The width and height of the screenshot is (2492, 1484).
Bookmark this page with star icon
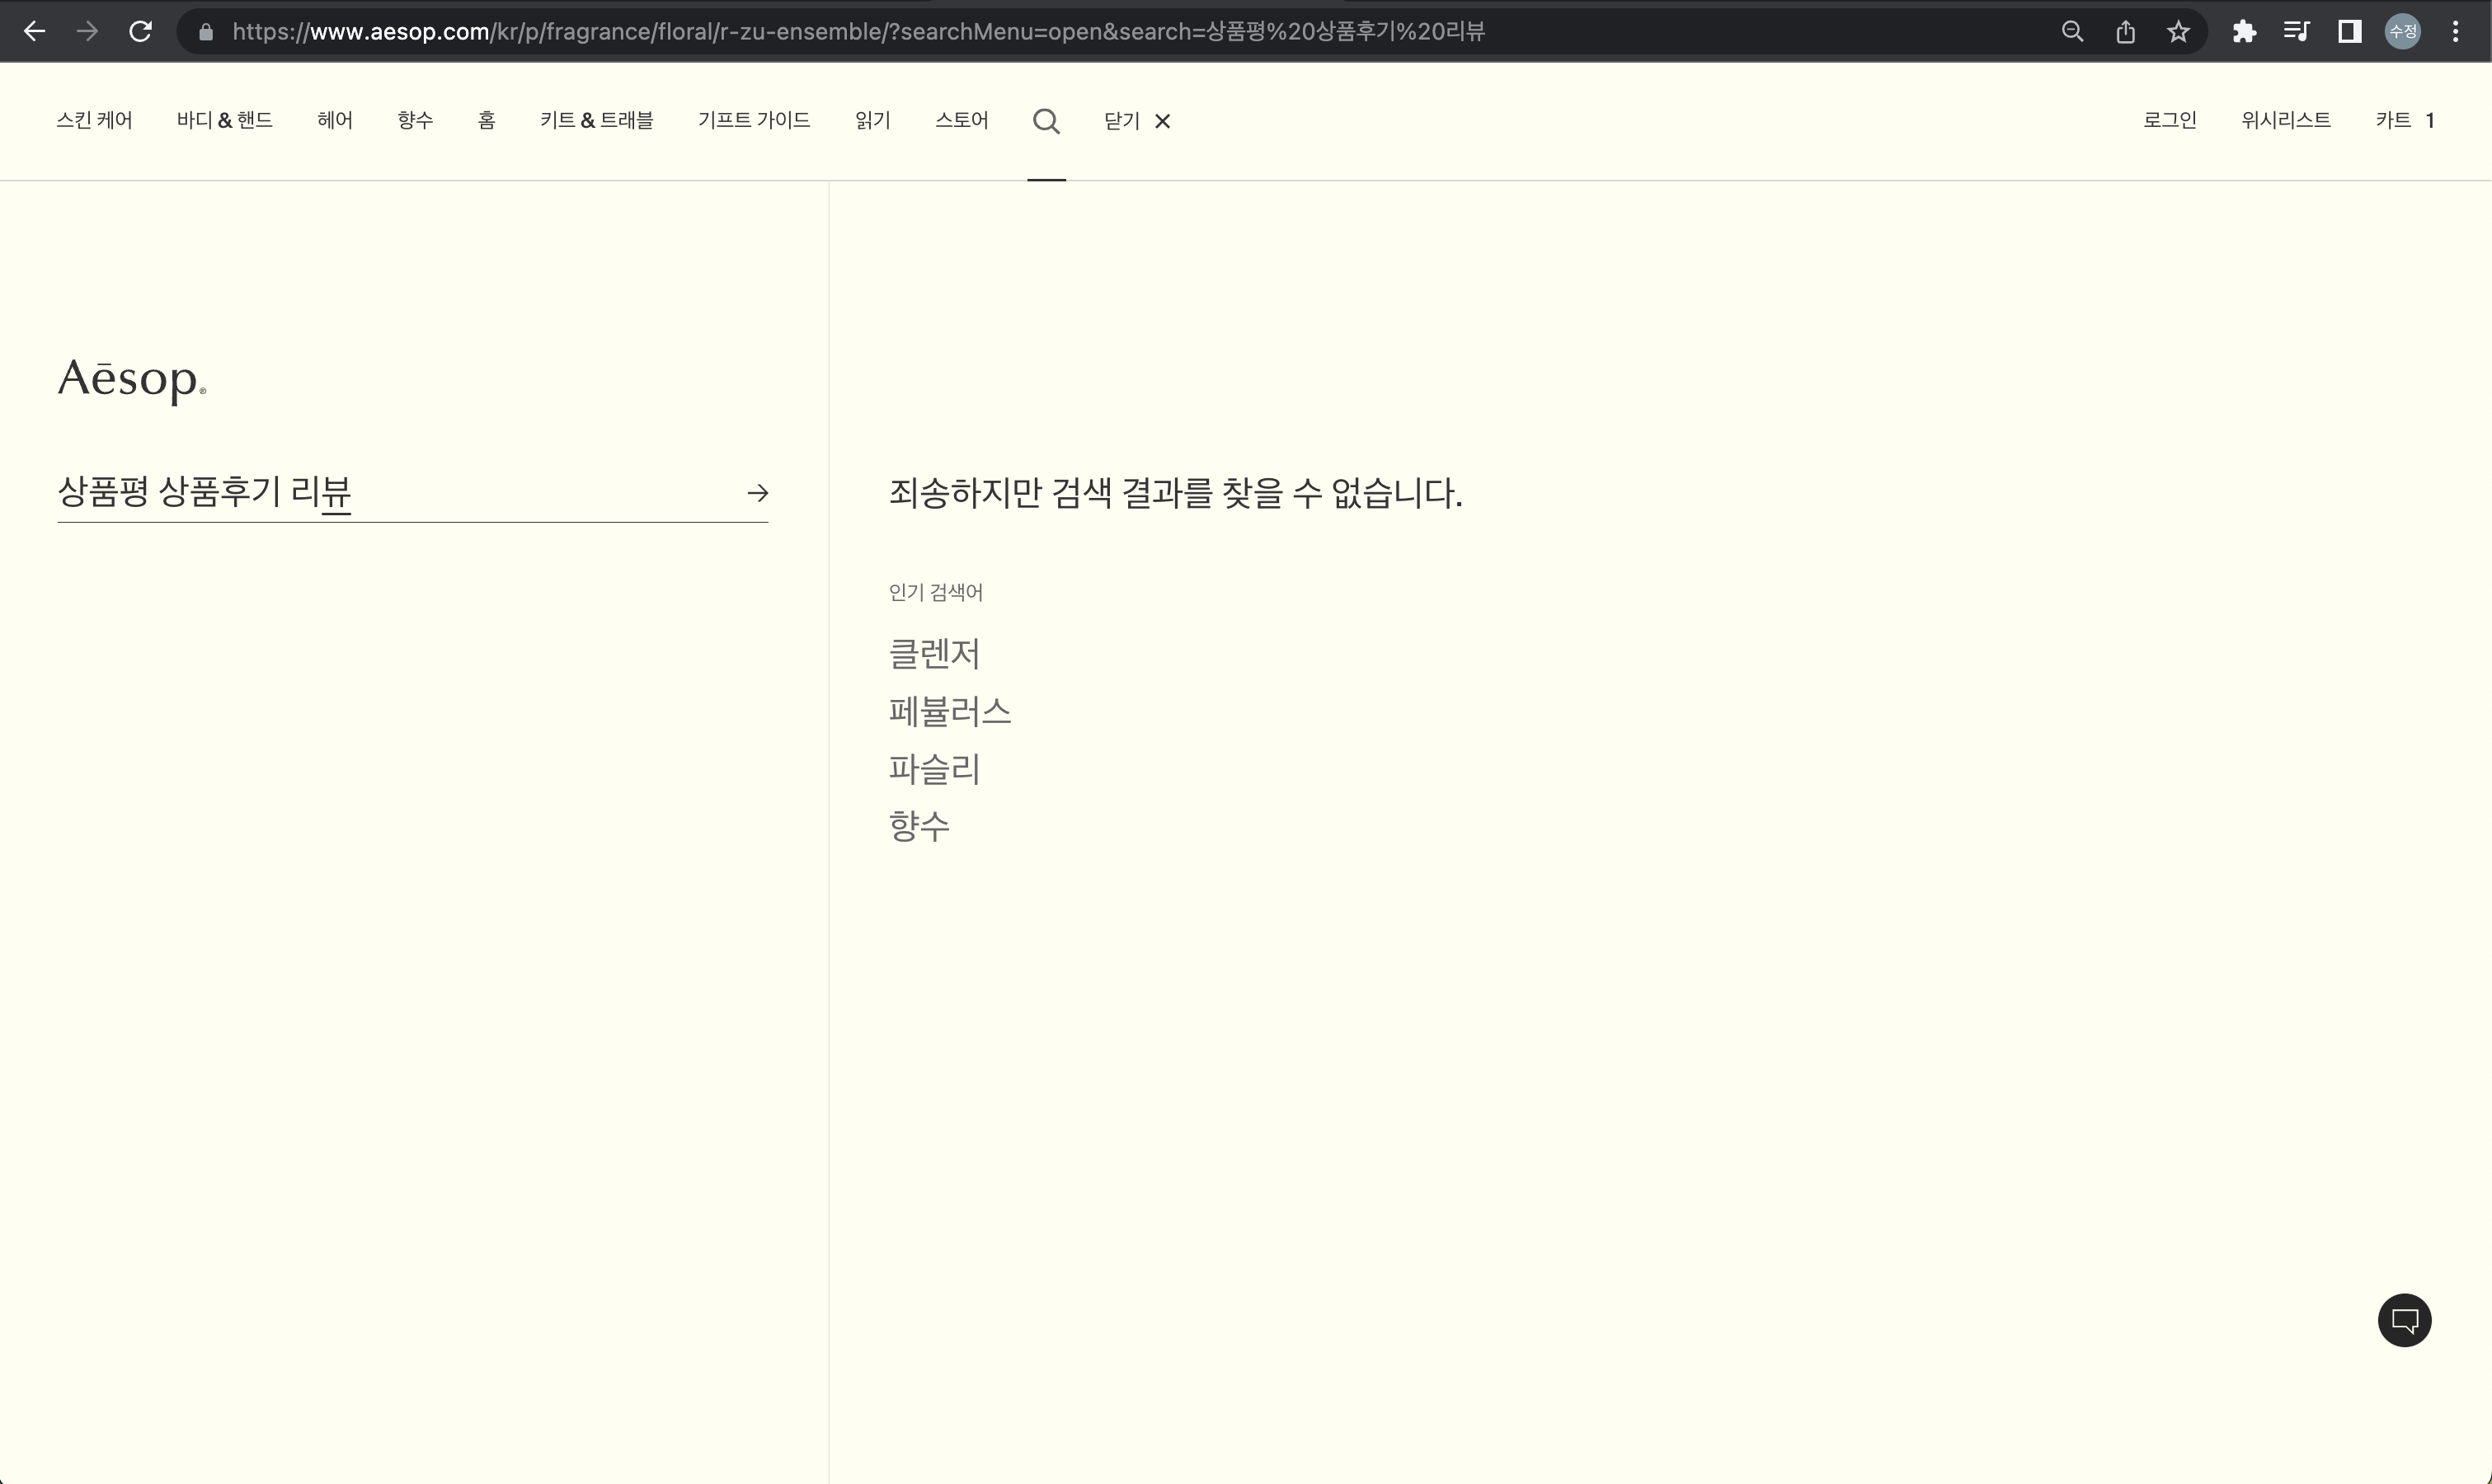[x=2178, y=32]
